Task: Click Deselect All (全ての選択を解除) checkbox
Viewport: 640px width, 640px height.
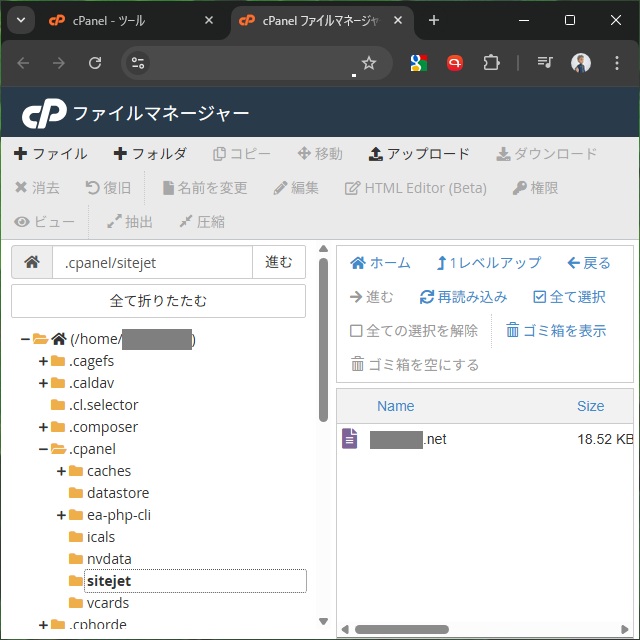Action: 356,331
